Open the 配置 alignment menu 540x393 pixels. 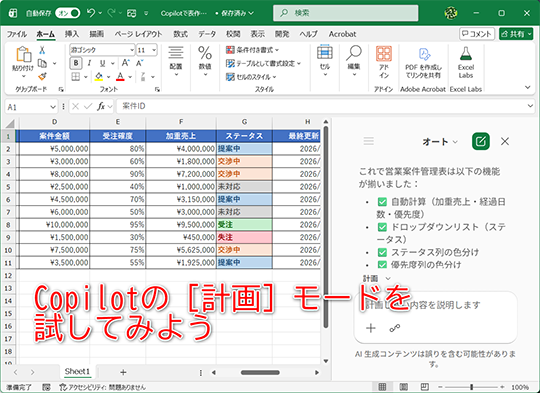coord(176,62)
